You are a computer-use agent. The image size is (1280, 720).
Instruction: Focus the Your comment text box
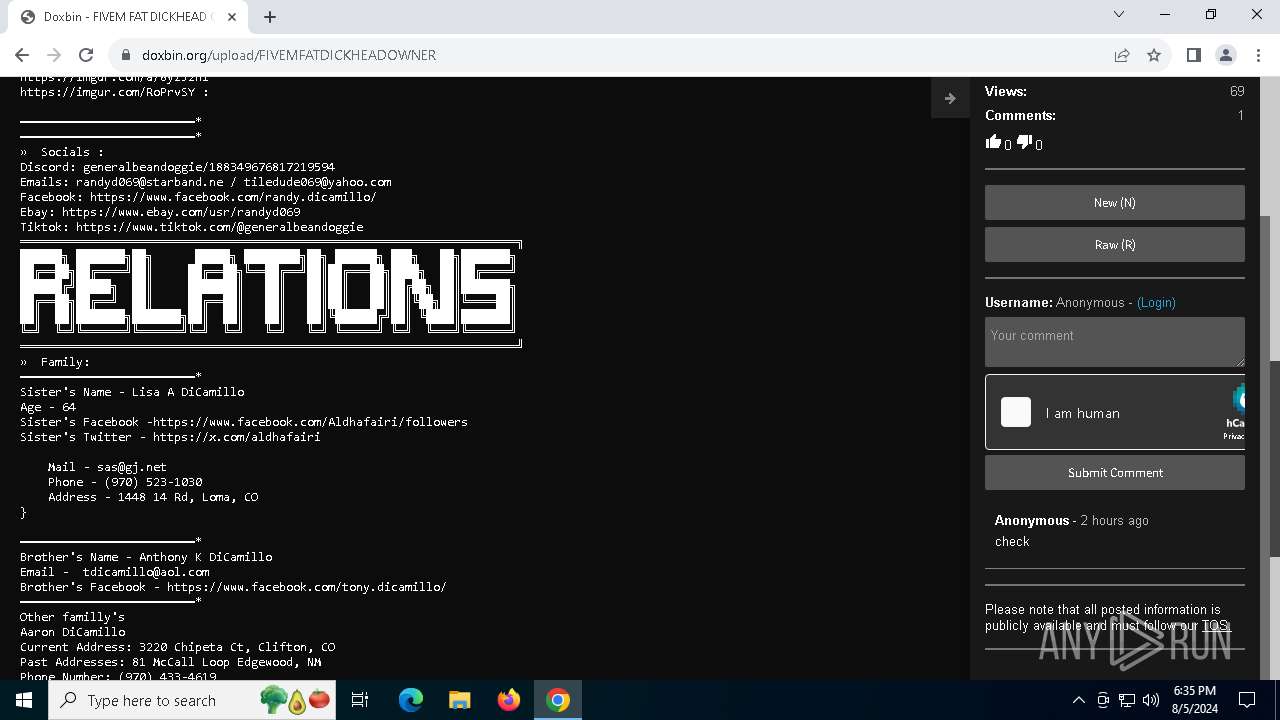click(1114, 342)
